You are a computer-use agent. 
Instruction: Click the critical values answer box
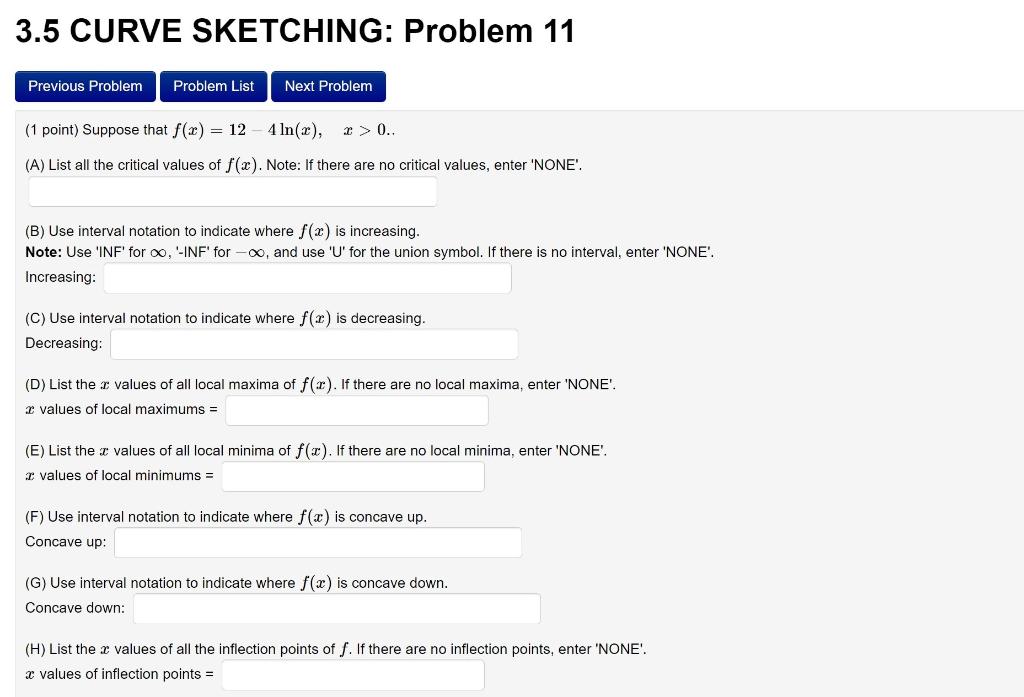point(232,191)
